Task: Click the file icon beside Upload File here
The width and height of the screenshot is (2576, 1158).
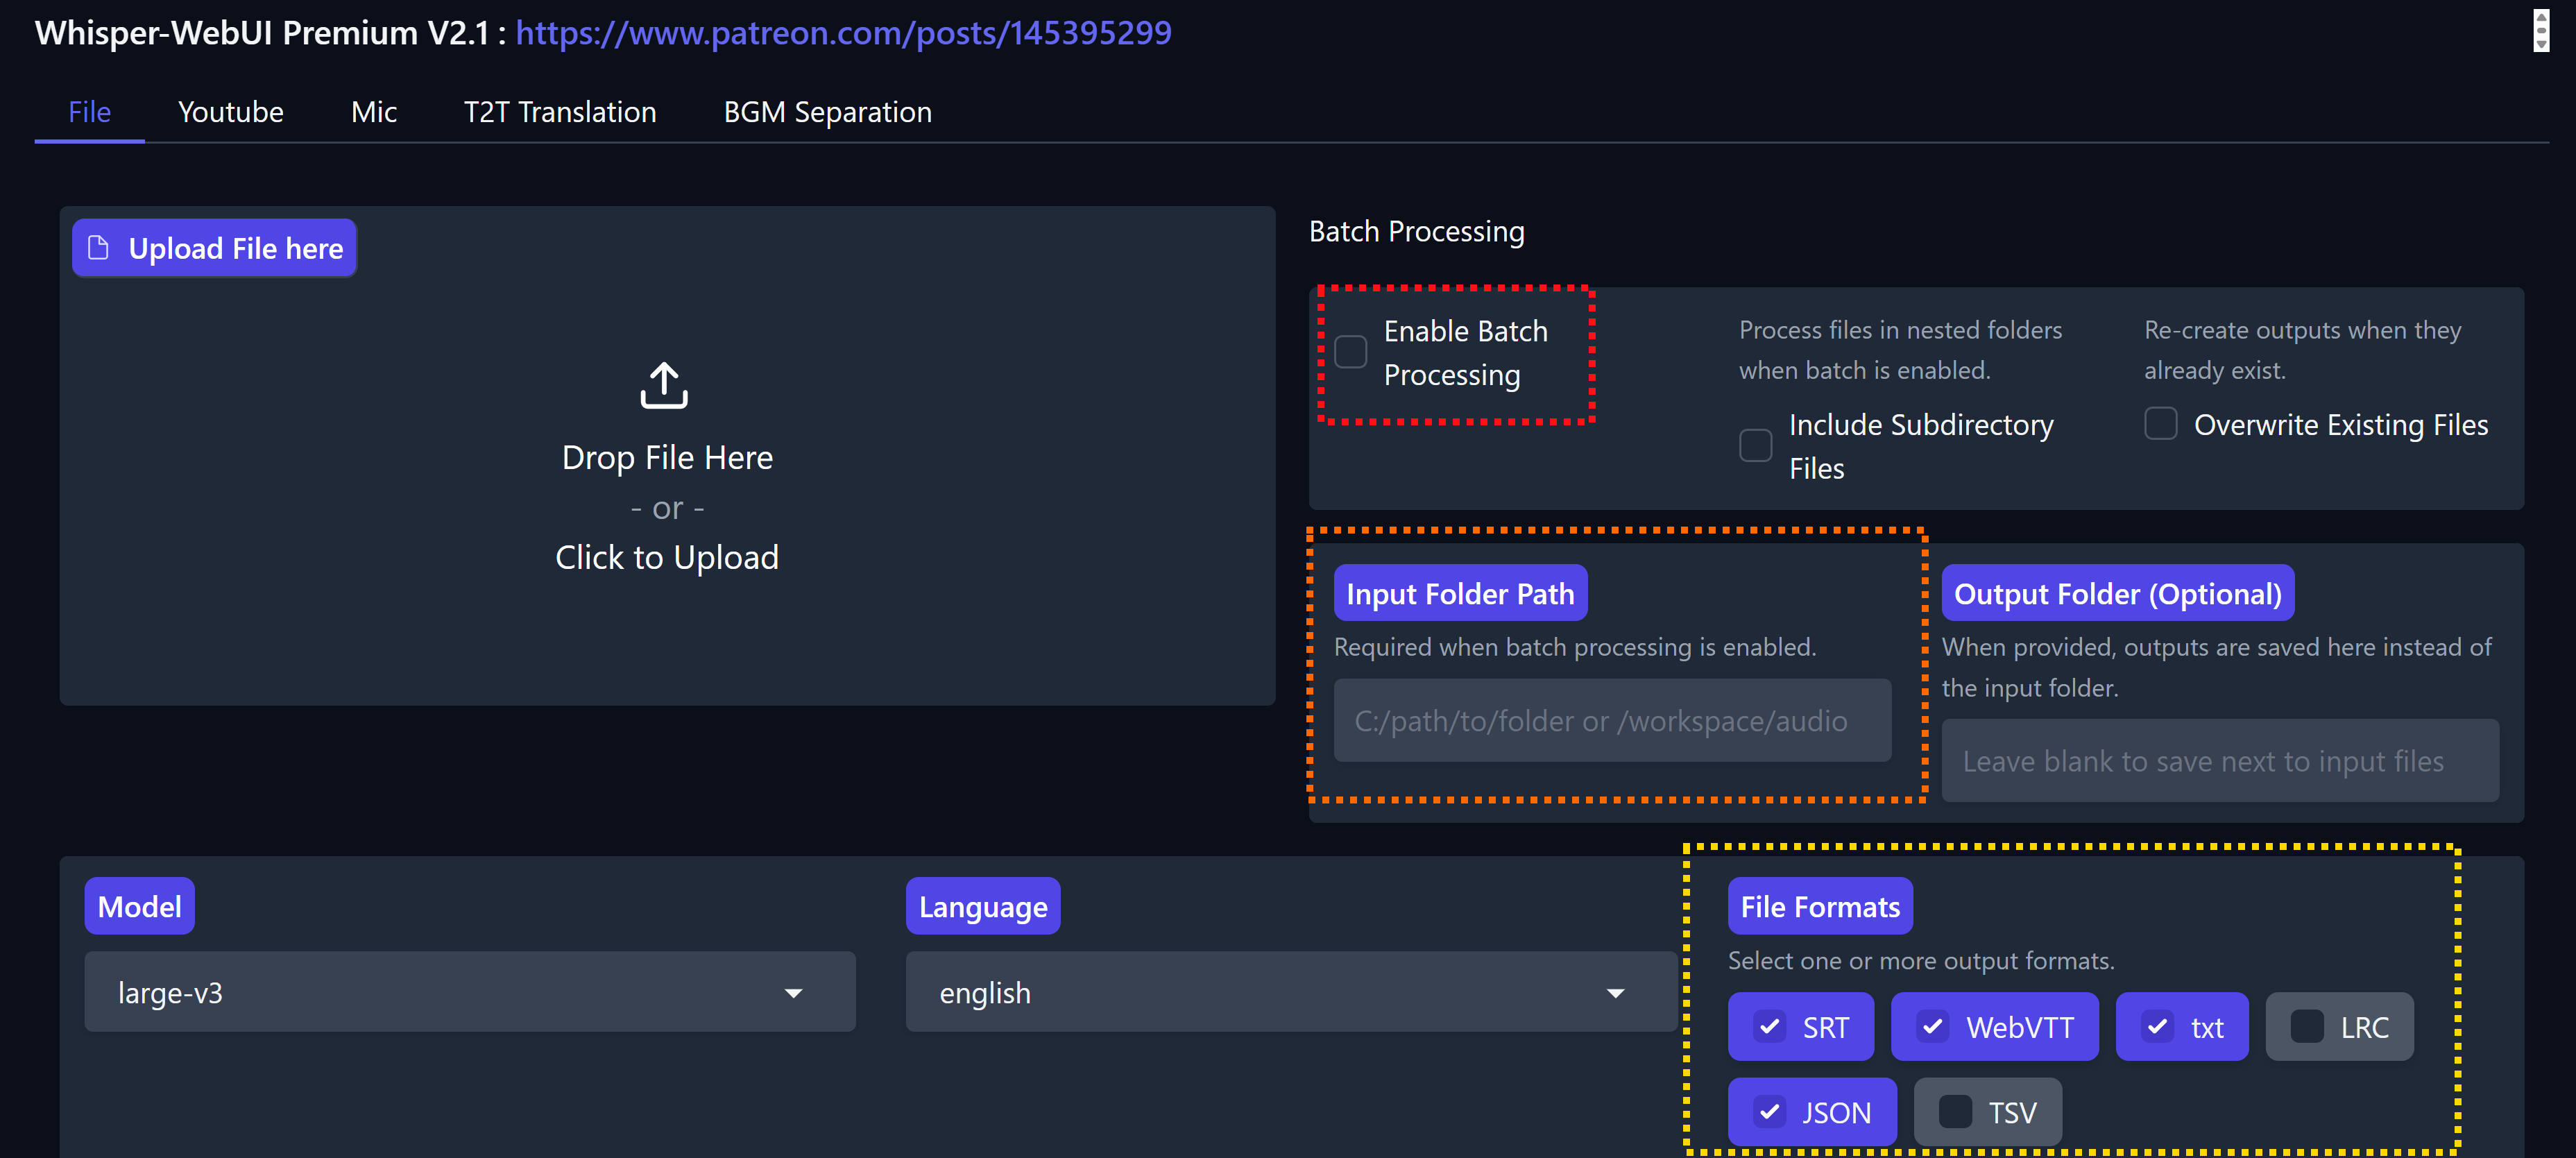Action: [x=98, y=248]
